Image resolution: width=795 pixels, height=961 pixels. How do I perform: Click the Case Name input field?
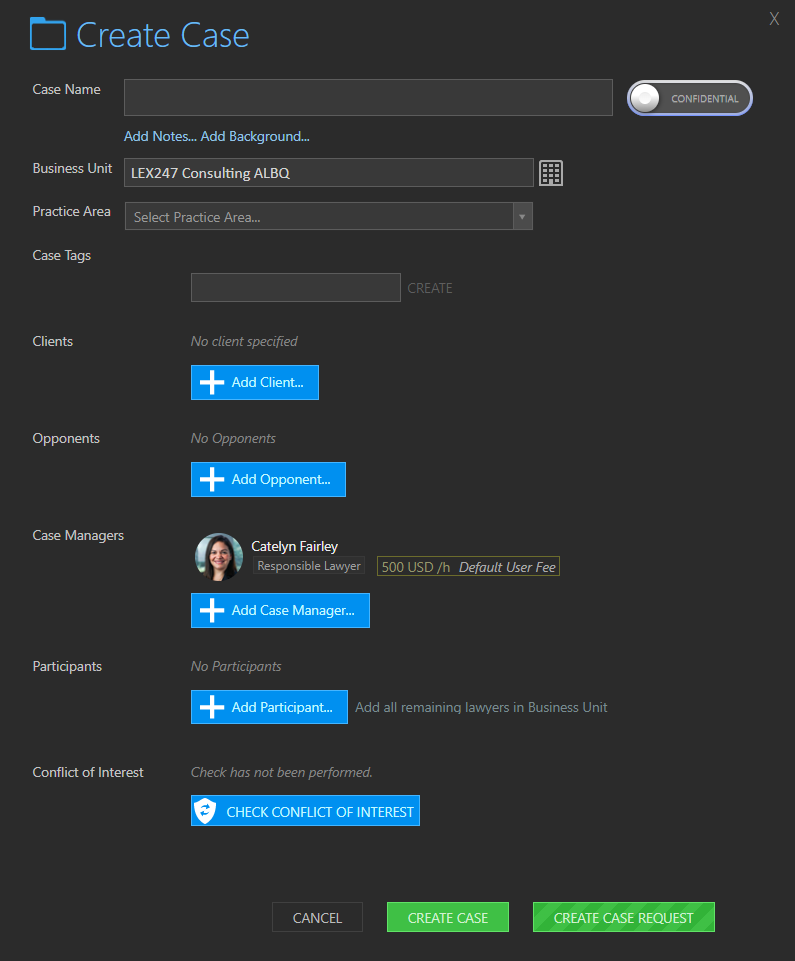(x=368, y=97)
